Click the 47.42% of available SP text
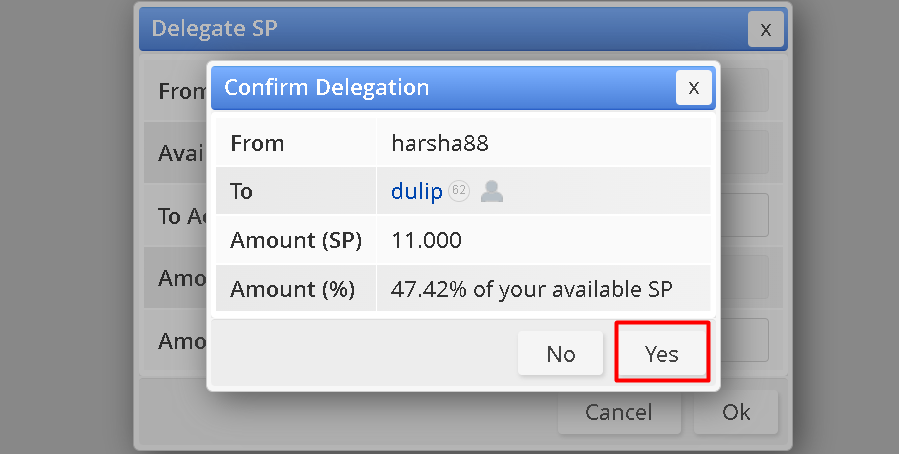This screenshot has height=454, width=899. [531, 289]
